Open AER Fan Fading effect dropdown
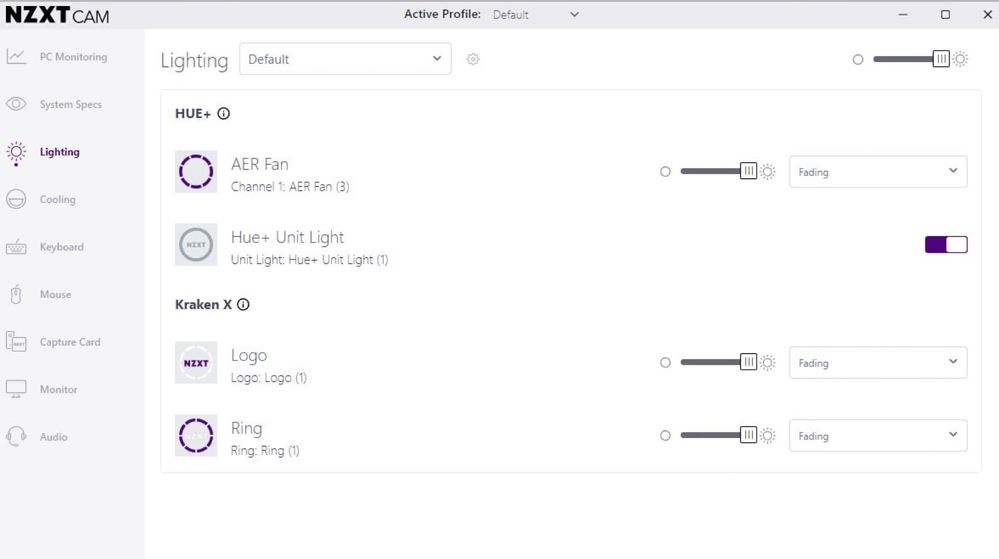 (878, 171)
